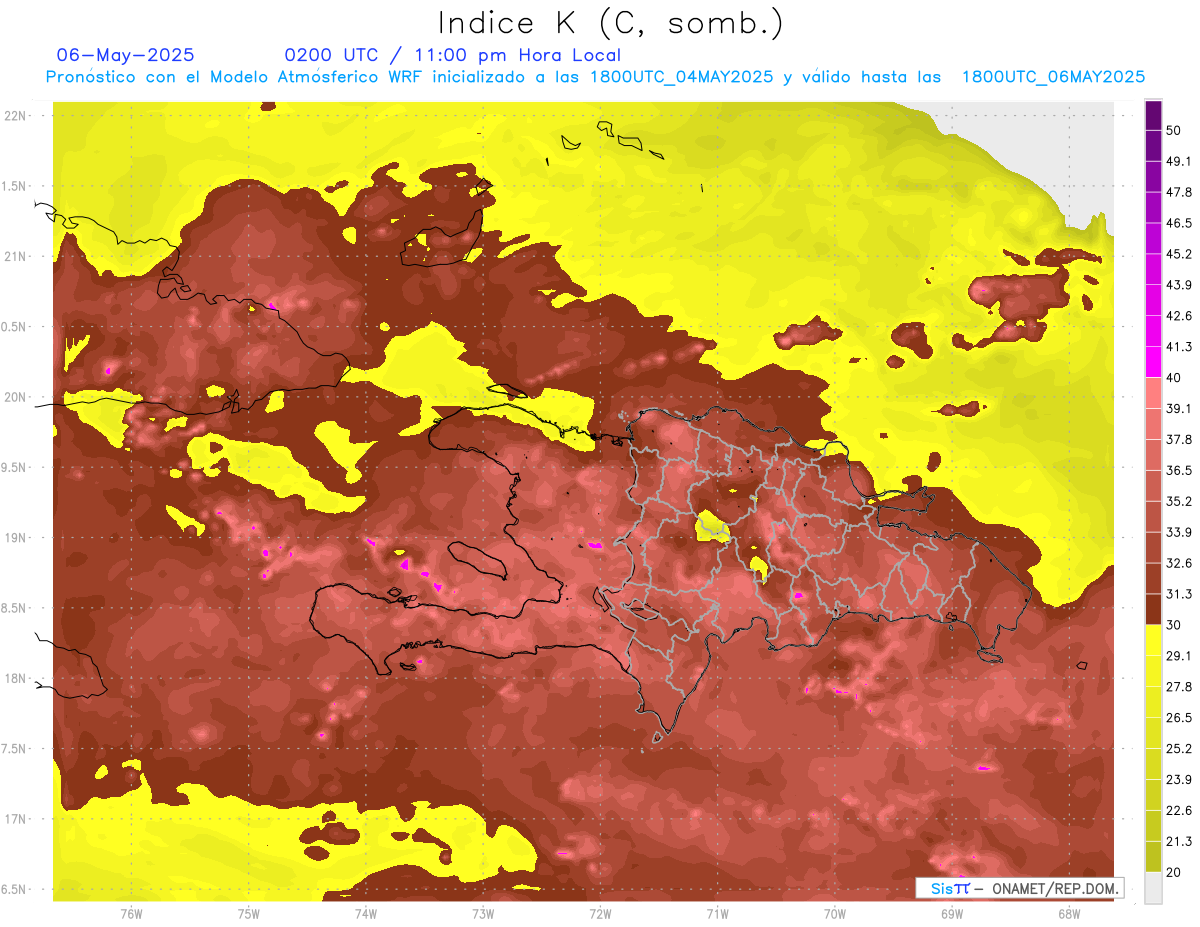The height and width of the screenshot is (927, 1200).
Task: Click colorbar value "32.6"
Action: (x=1179, y=563)
